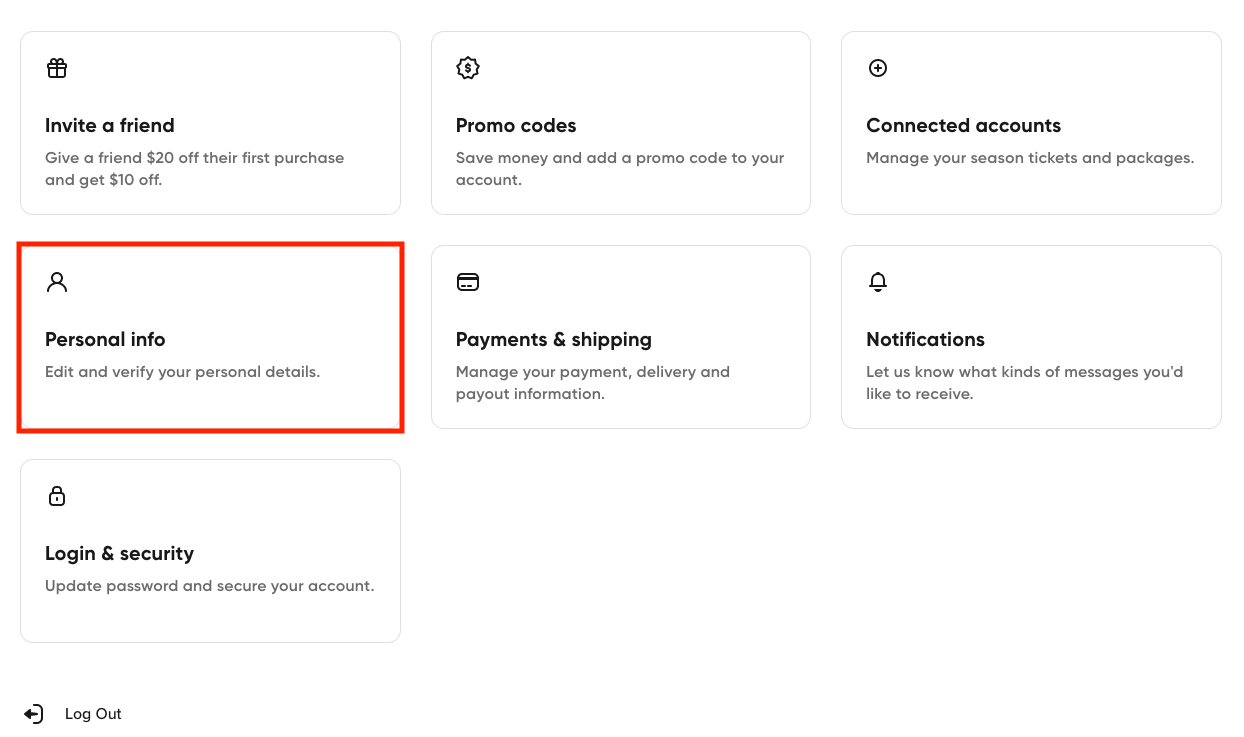Go to Personal info heading

pyautogui.click(x=105, y=339)
